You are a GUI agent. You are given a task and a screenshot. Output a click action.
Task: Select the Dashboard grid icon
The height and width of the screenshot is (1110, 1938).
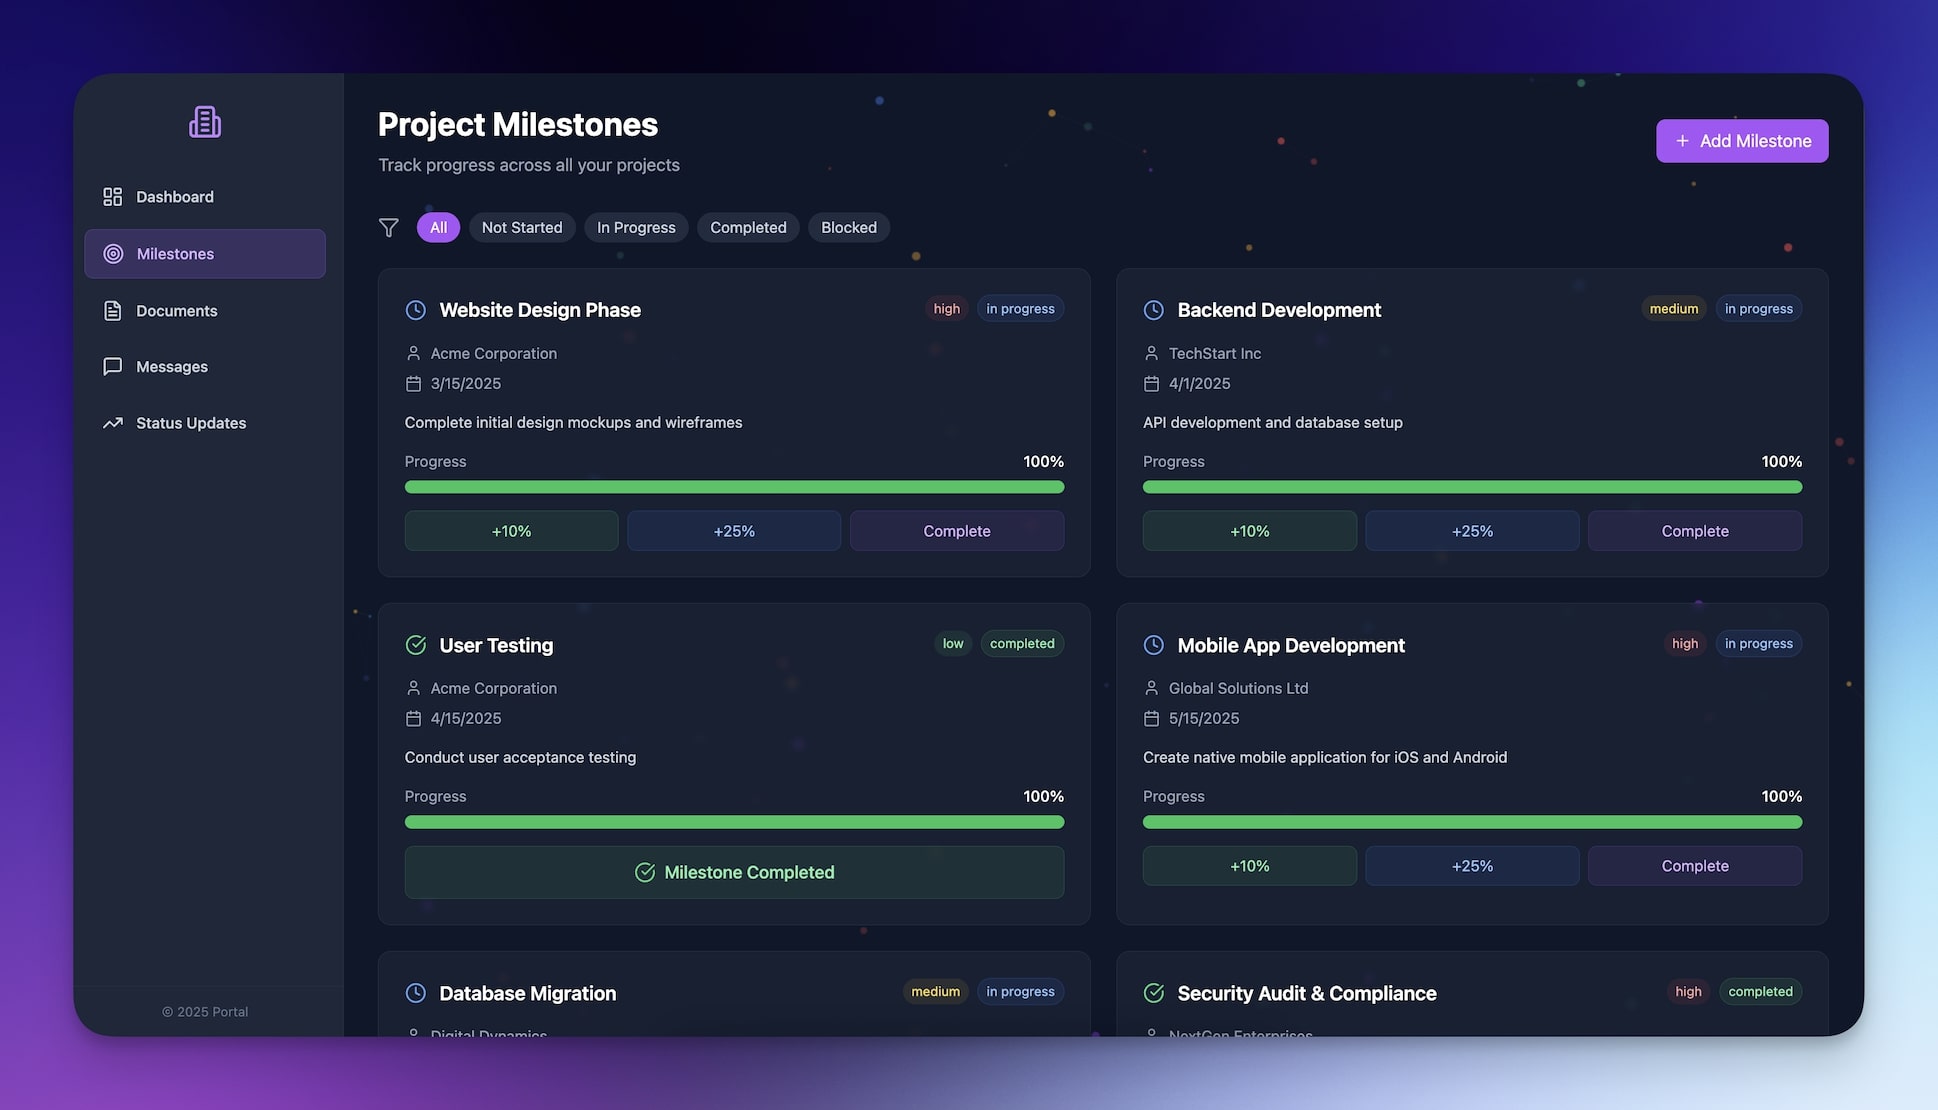(x=111, y=196)
